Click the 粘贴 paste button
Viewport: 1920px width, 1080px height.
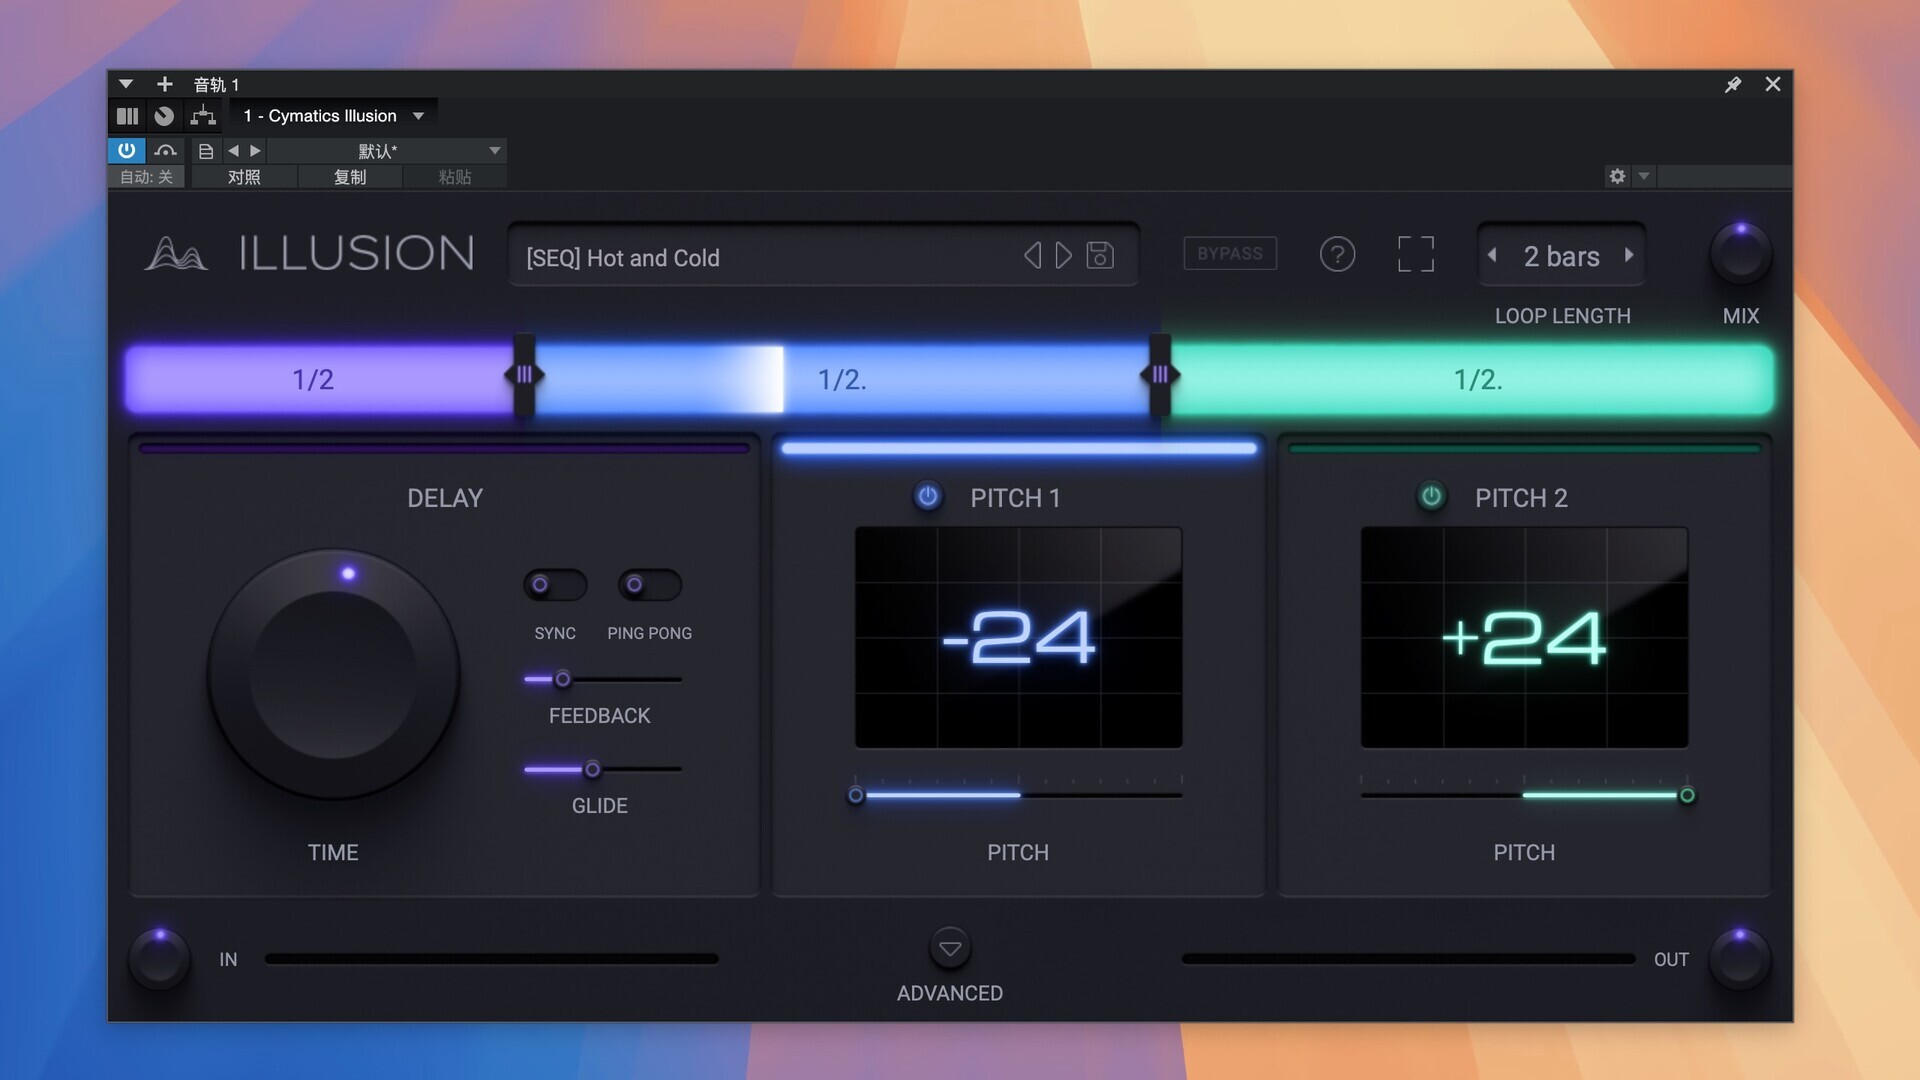click(x=455, y=177)
